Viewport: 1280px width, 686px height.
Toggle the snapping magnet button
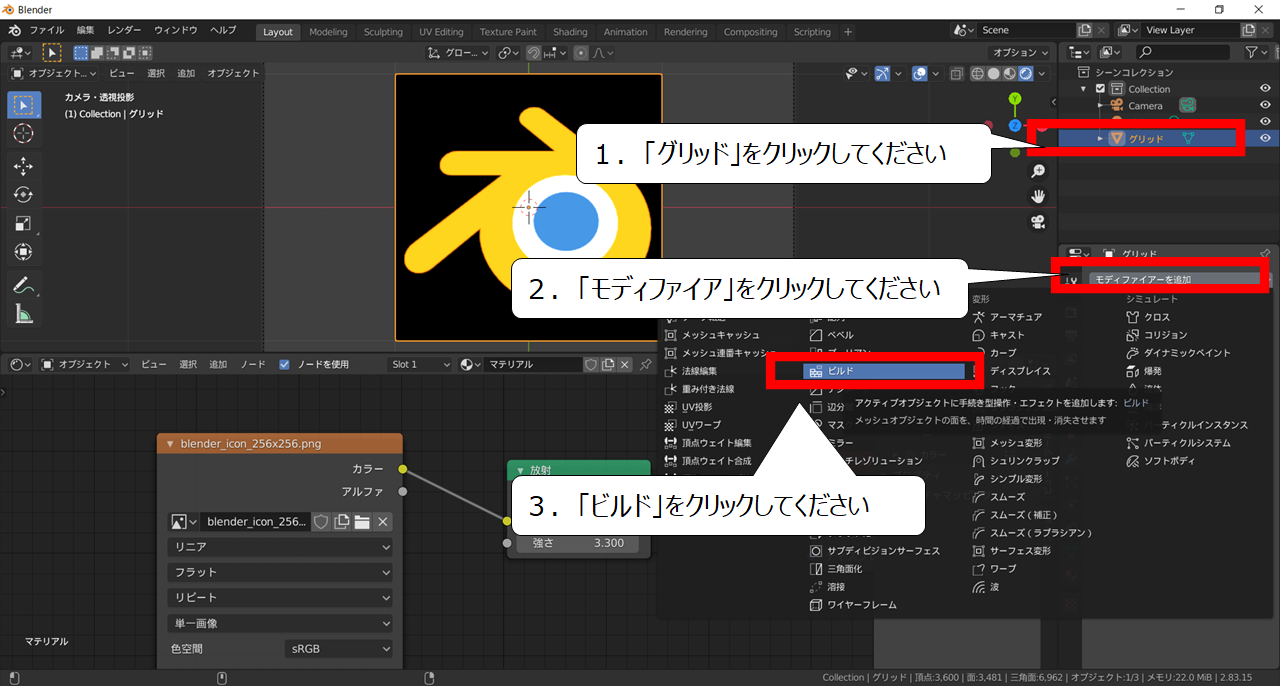pos(535,53)
